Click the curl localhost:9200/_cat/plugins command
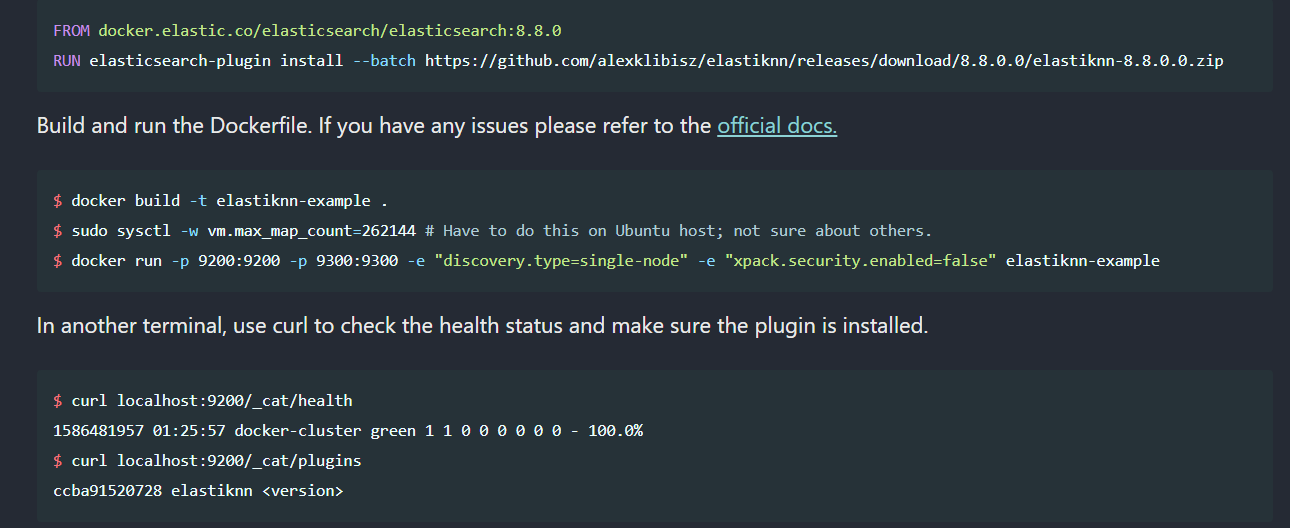This screenshot has height=528, width=1290. tap(216, 461)
